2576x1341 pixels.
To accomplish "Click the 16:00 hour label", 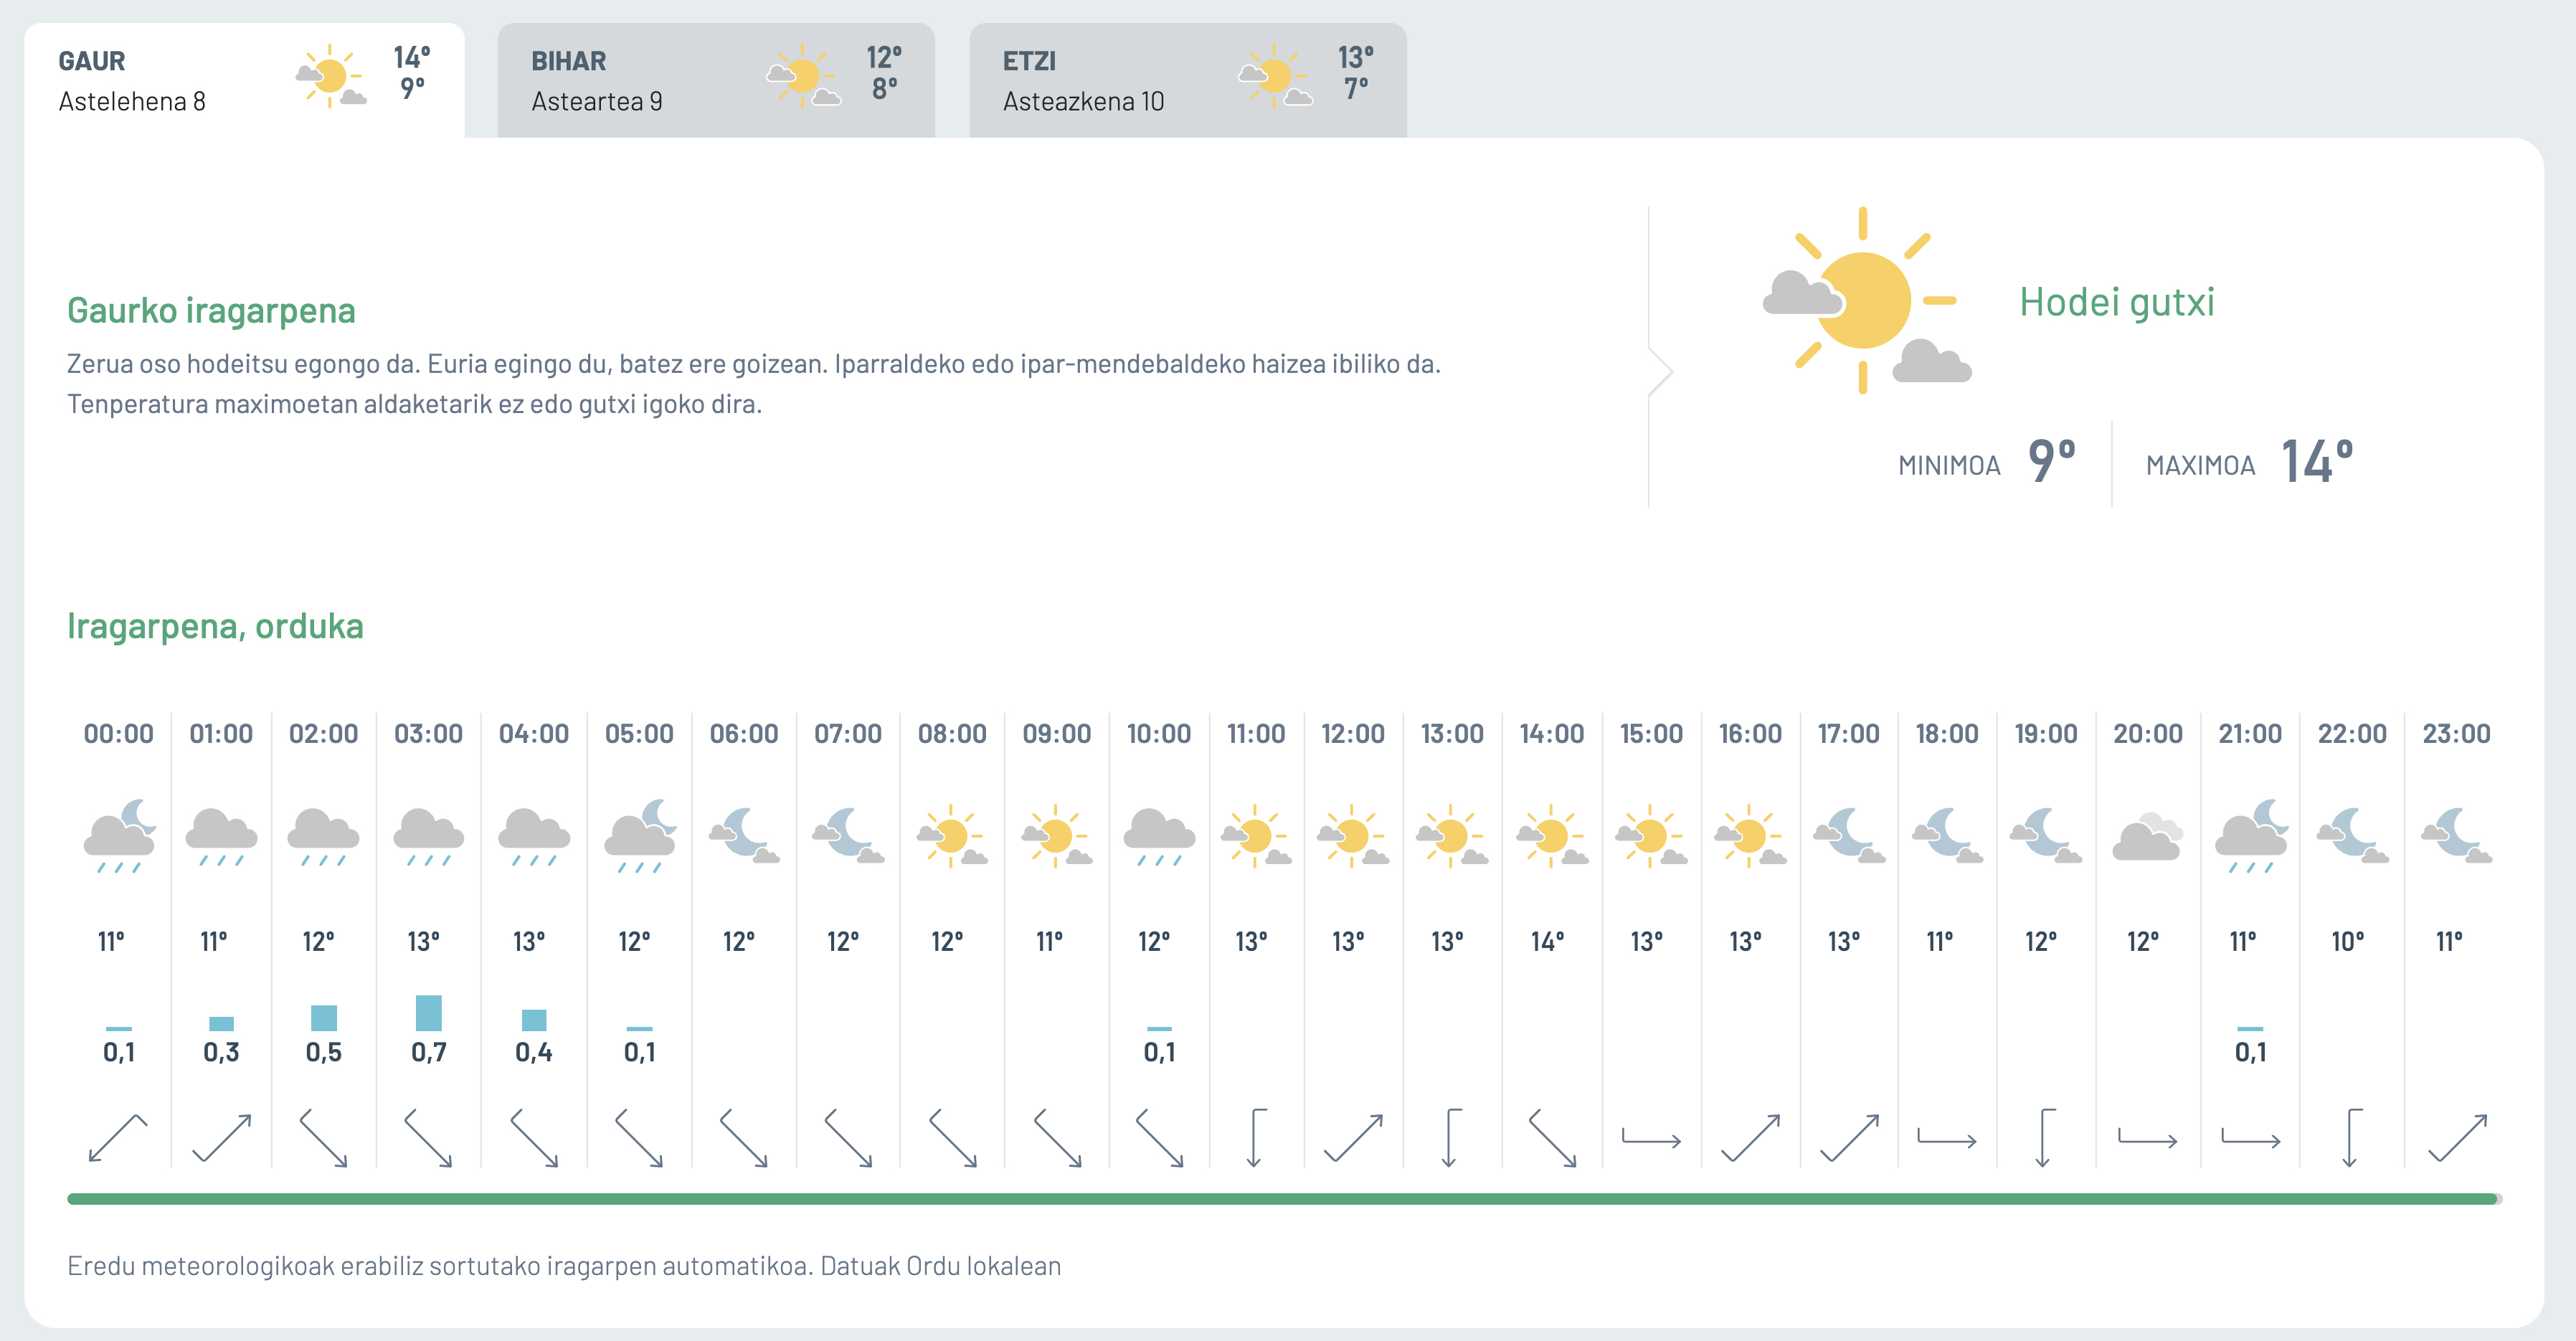I will (x=1750, y=734).
